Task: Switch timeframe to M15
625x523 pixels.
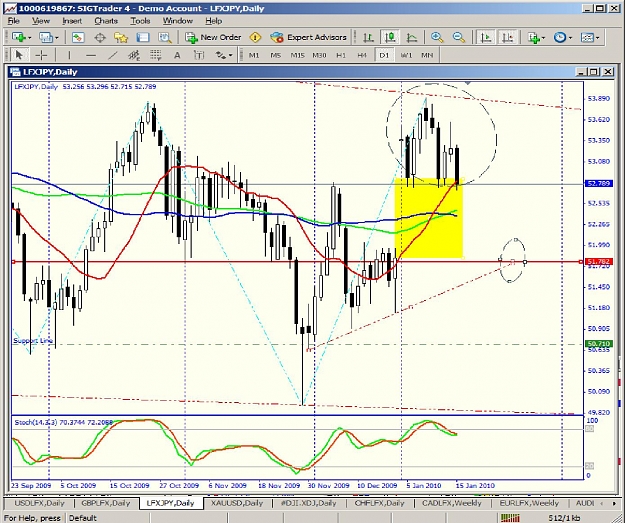Action: 297,55
